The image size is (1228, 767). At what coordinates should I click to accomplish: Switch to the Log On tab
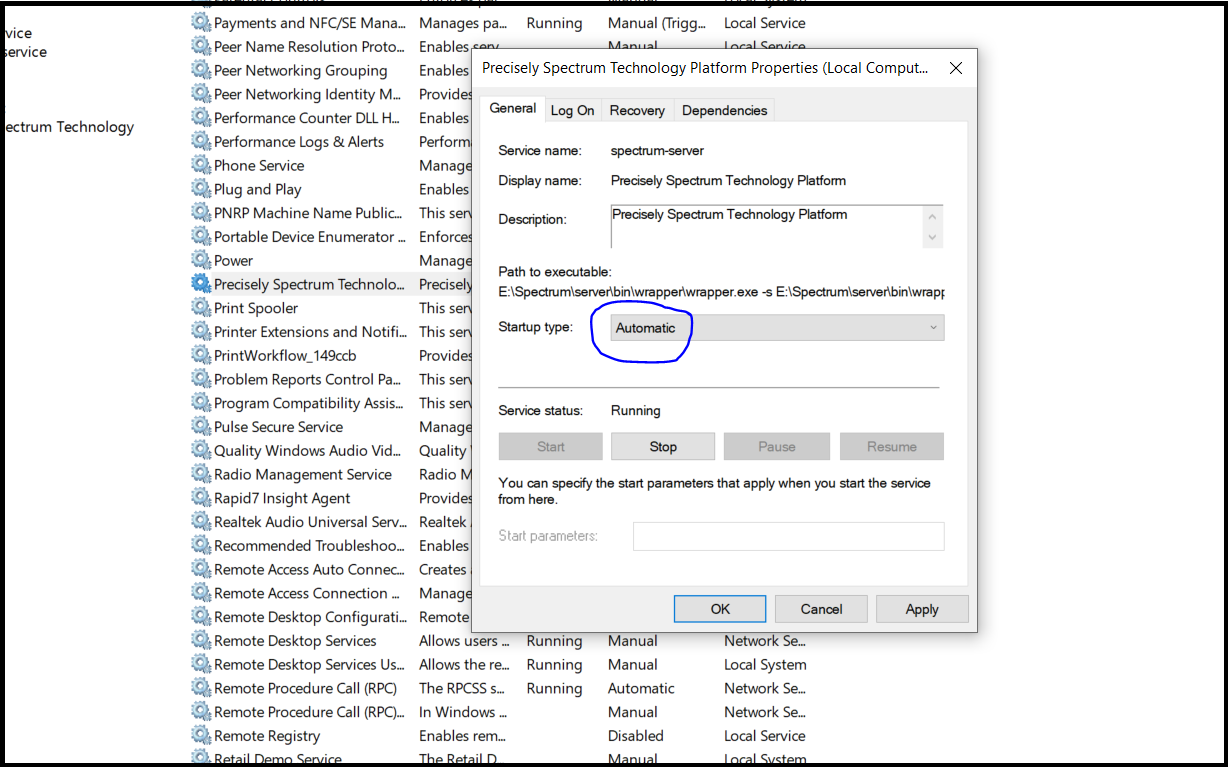pos(572,110)
